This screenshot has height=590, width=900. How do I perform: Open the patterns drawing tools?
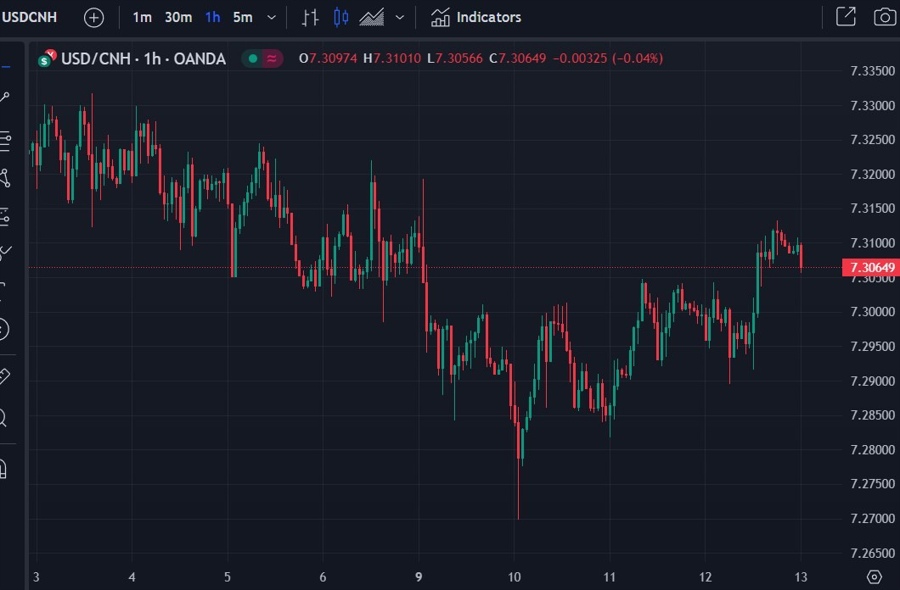5,178
